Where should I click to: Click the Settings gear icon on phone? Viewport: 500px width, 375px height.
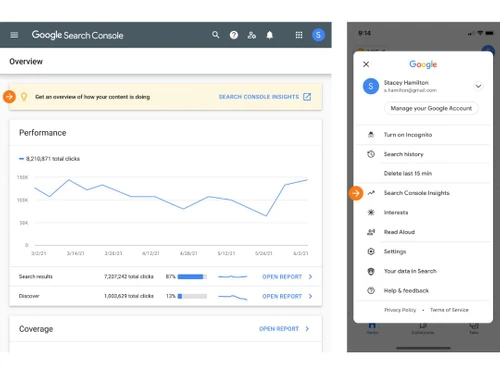pos(371,252)
